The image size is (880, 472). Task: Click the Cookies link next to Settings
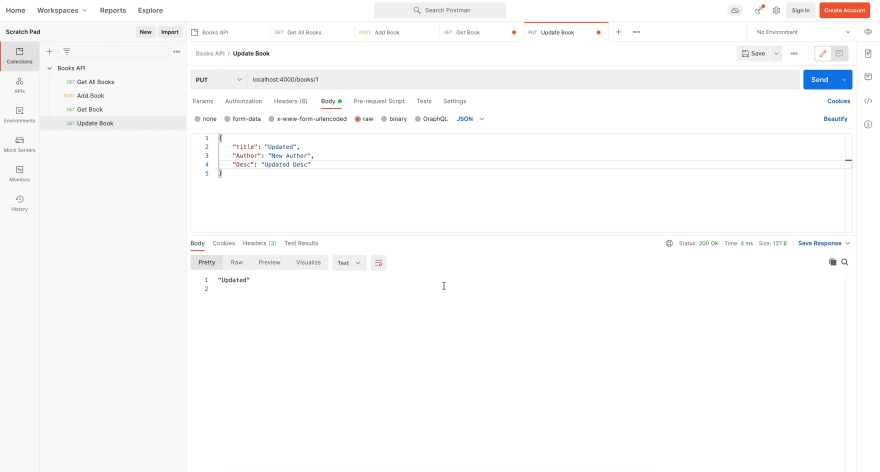tap(838, 101)
